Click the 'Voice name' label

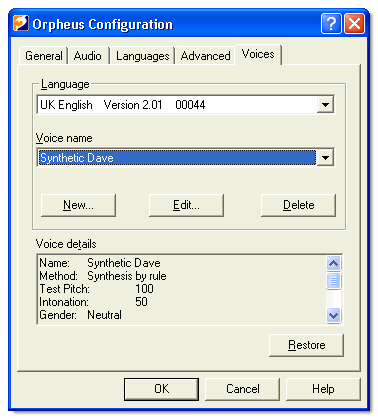(64, 138)
